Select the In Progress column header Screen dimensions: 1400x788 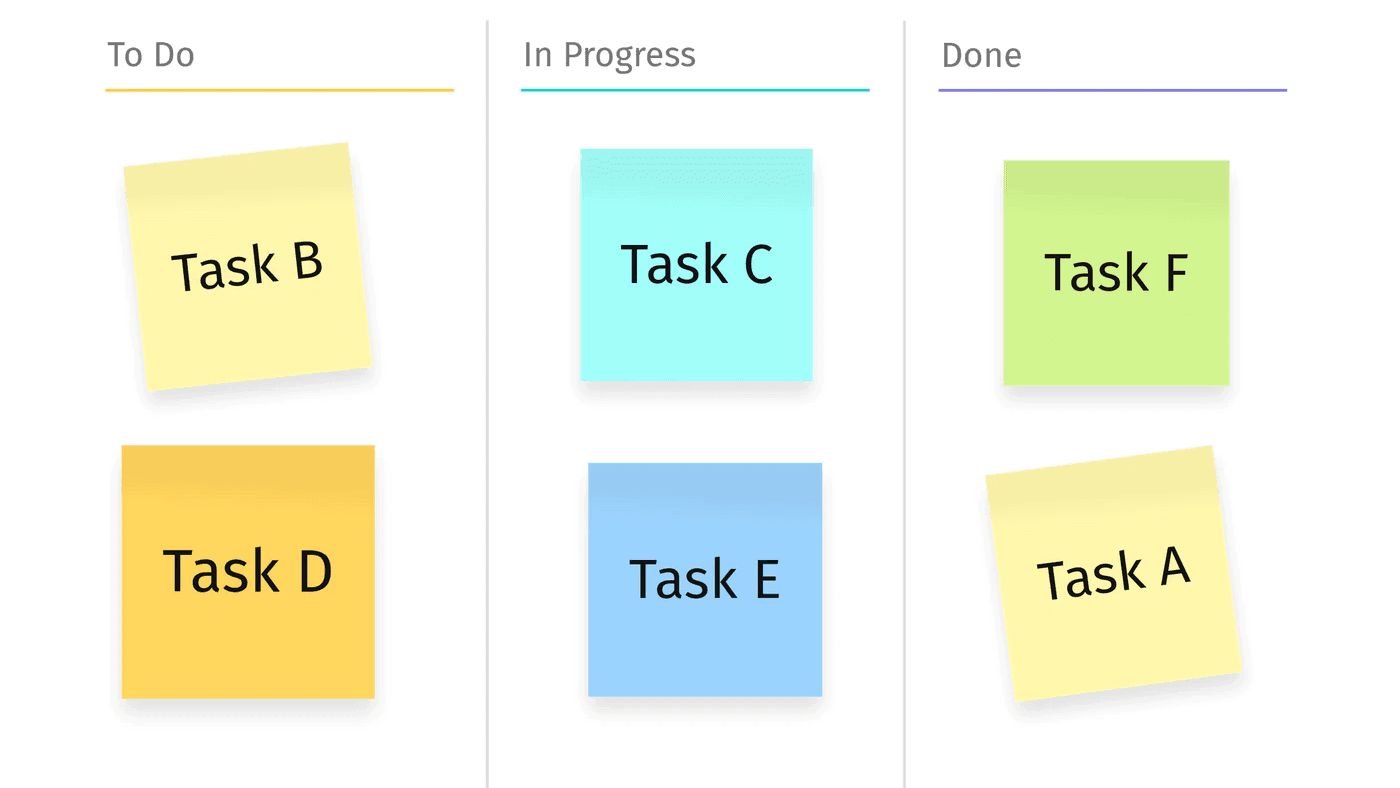tap(609, 55)
